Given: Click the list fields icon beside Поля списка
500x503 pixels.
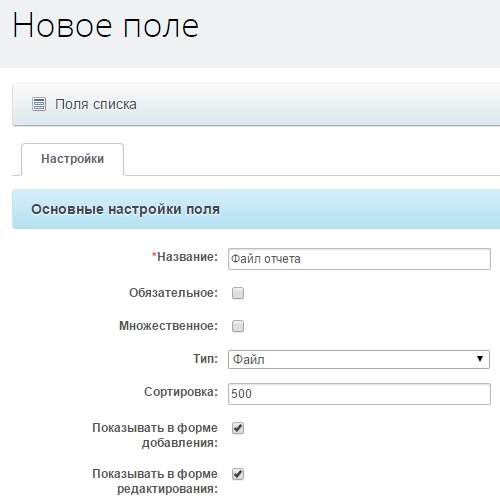Looking at the screenshot, I should [39, 104].
